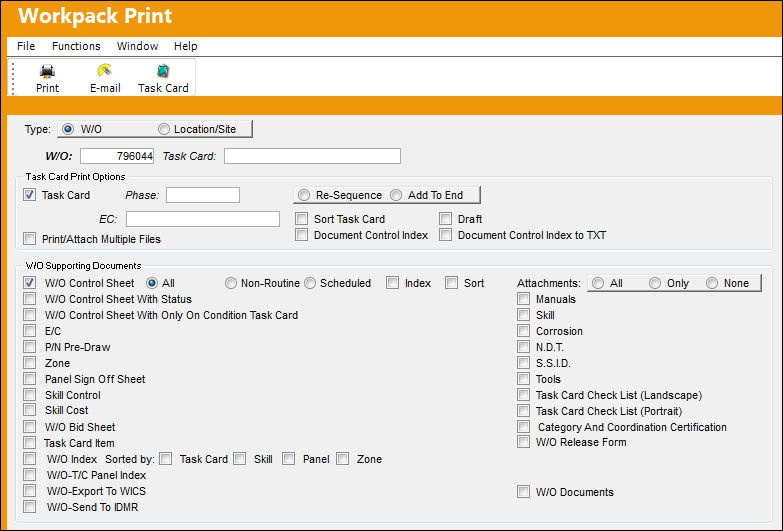This screenshot has width=783, height=531.
Task: Check the Draft checkbox
Action: (445, 219)
